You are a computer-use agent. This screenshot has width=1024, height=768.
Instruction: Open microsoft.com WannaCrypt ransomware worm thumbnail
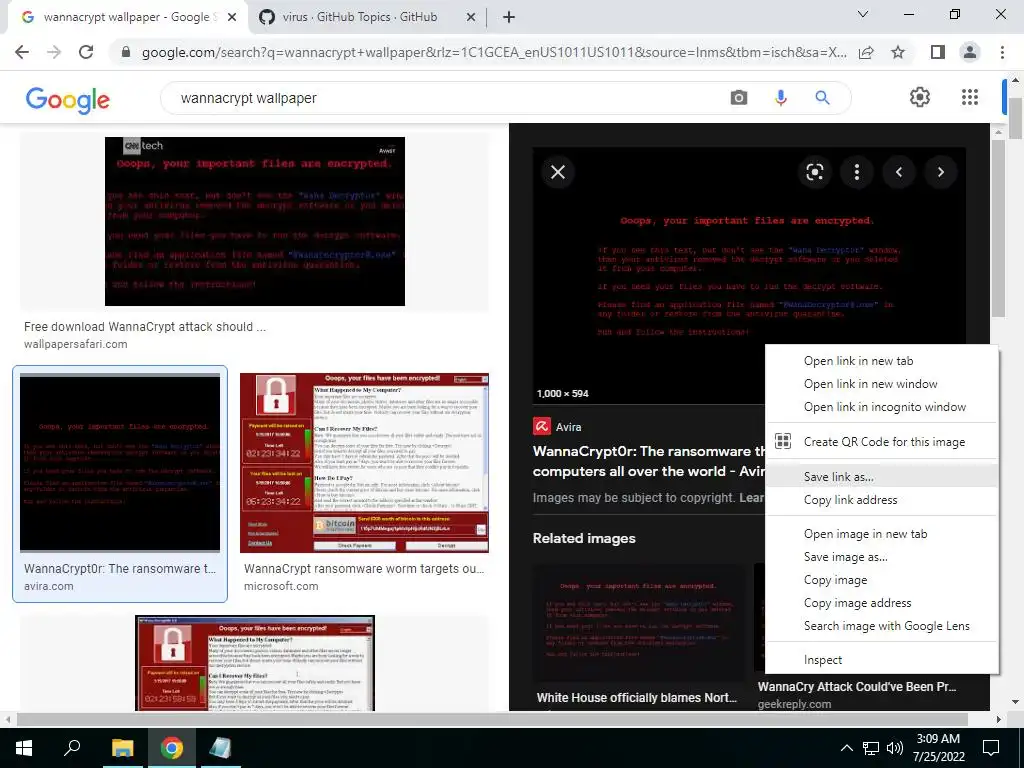pyautogui.click(x=364, y=462)
